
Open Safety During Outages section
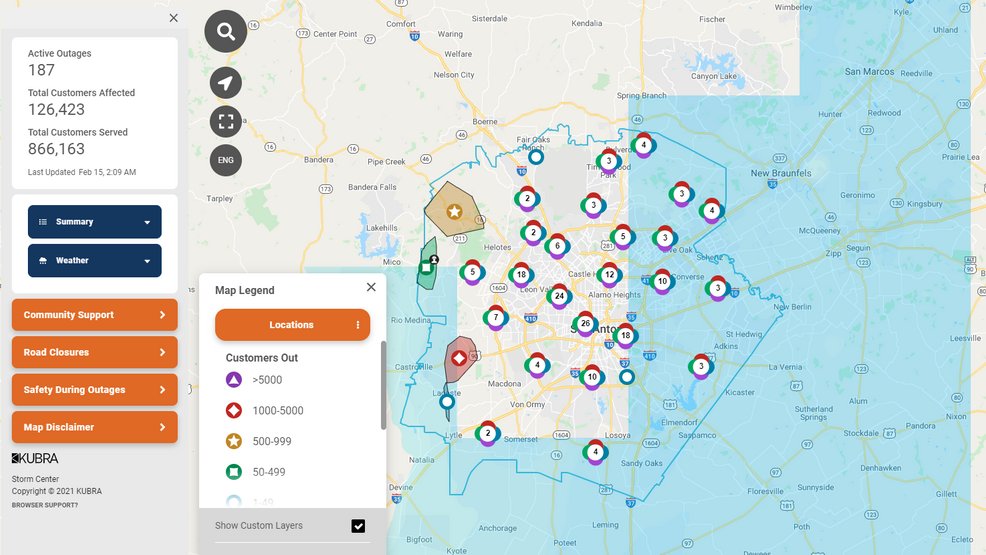click(94, 390)
